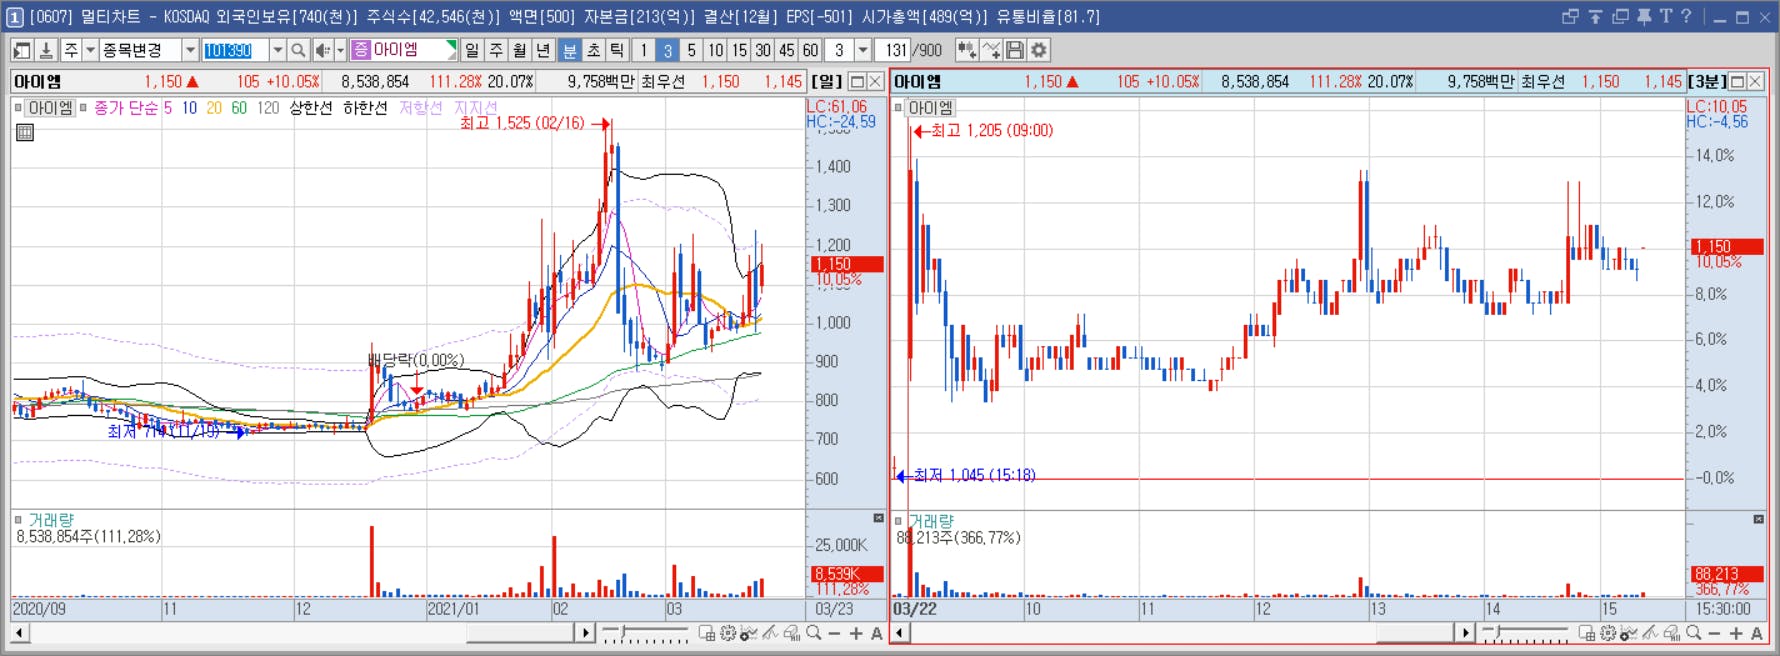Click the 아이엠 legend label in daily chart
This screenshot has width=1780, height=656.
click(50, 107)
